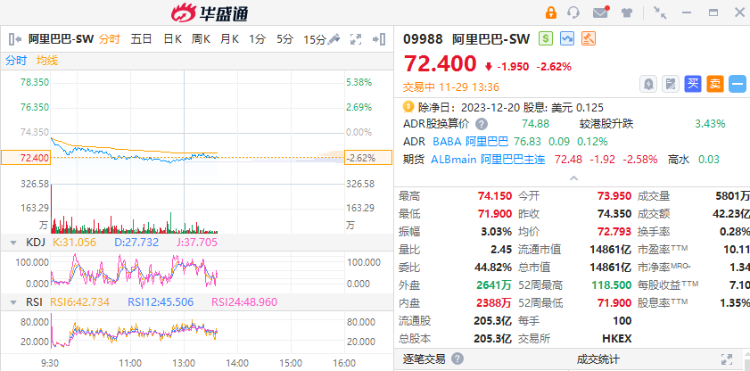Click the green dollar sign badge
This screenshot has height=371, width=750.
546,39
